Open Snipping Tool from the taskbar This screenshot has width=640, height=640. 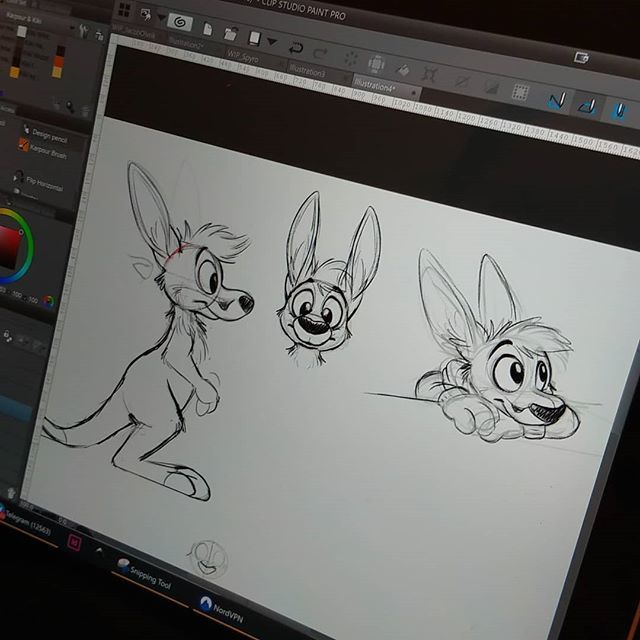click(144, 574)
